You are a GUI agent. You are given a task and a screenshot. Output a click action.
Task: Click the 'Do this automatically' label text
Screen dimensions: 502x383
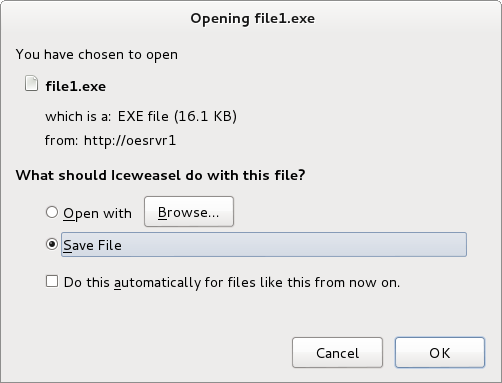tap(232, 283)
